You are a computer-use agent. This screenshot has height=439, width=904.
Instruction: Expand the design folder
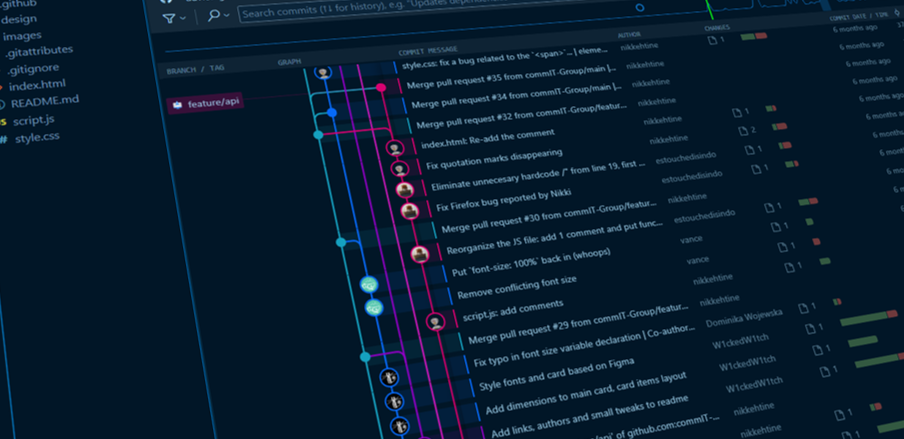pyautogui.click(x=18, y=19)
